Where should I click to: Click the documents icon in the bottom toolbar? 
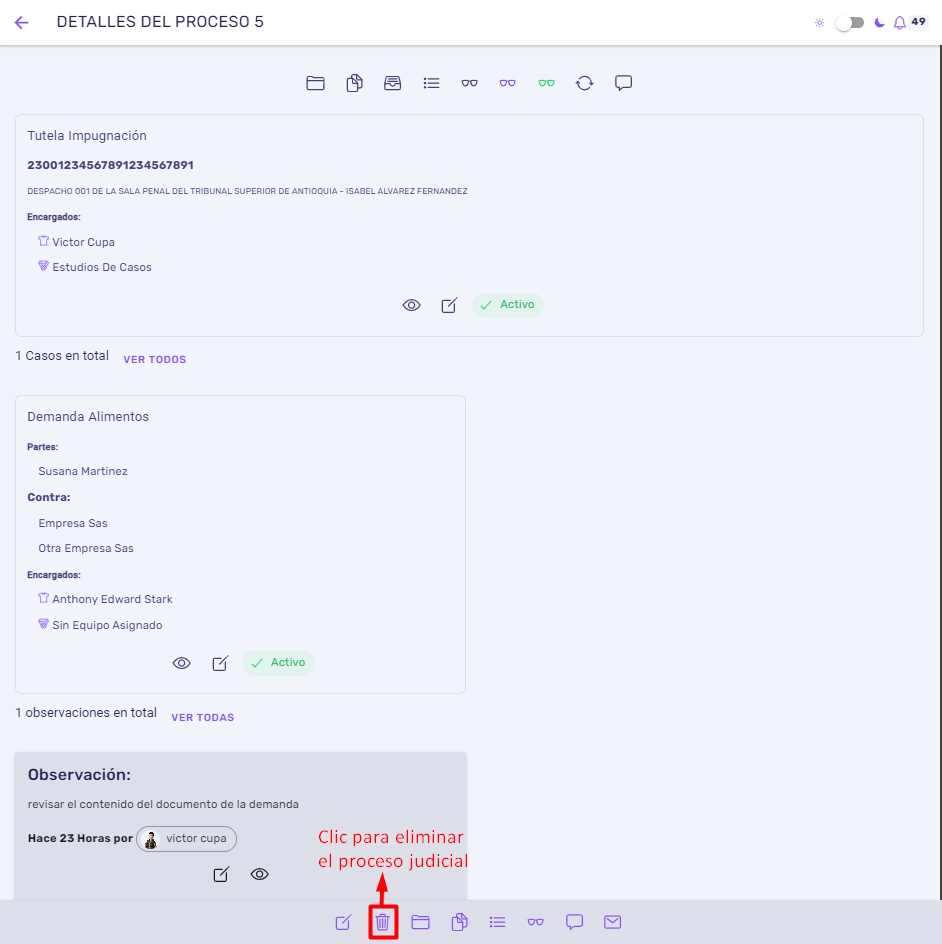(459, 922)
